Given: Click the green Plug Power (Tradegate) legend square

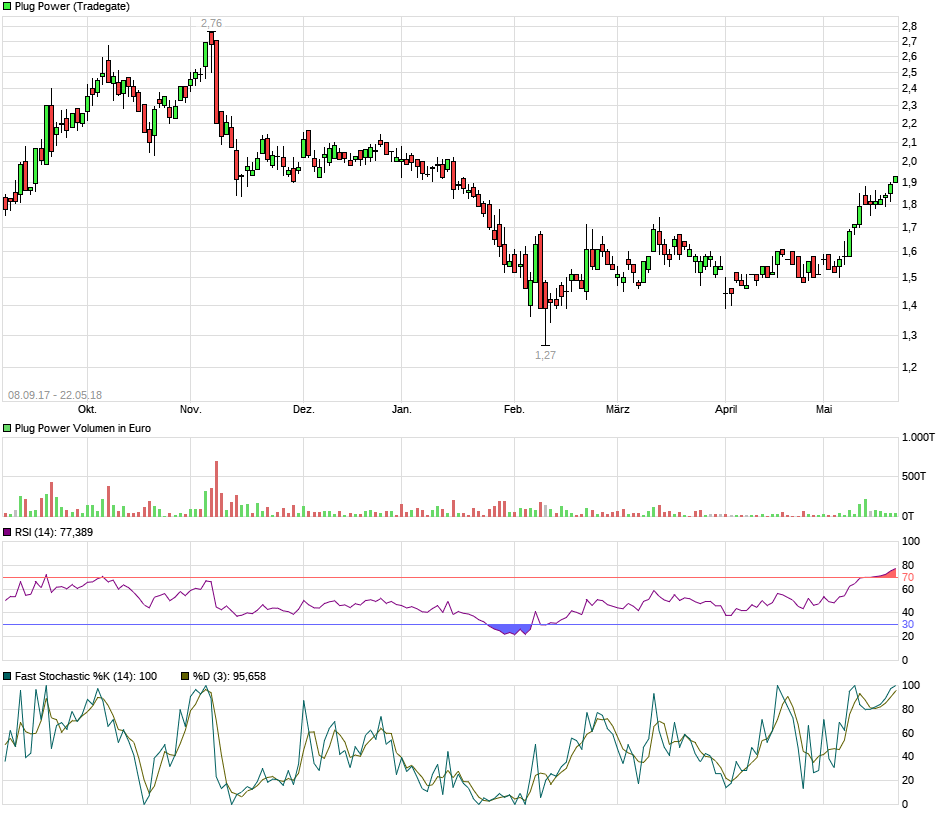Looking at the screenshot, I should (x=7, y=7).
